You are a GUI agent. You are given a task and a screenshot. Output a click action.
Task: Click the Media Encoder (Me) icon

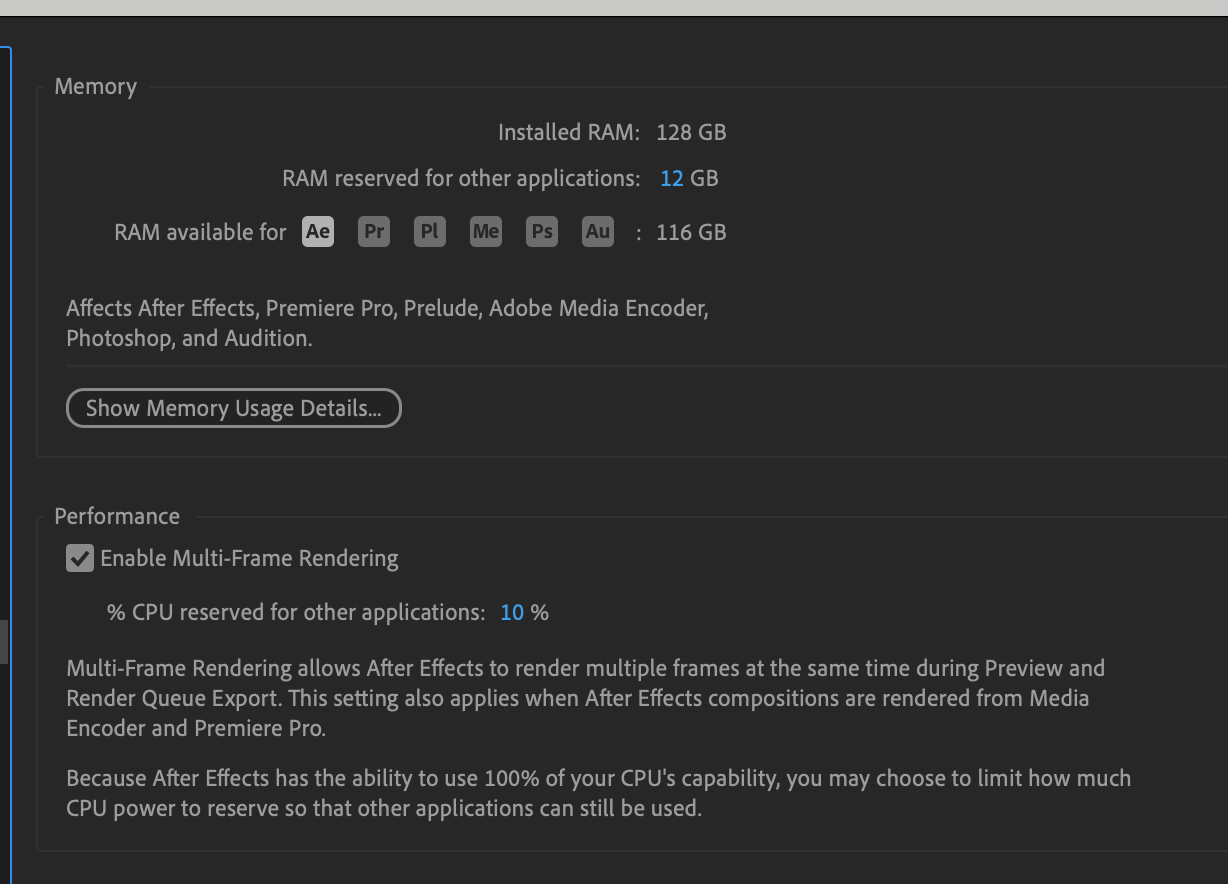(485, 231)
